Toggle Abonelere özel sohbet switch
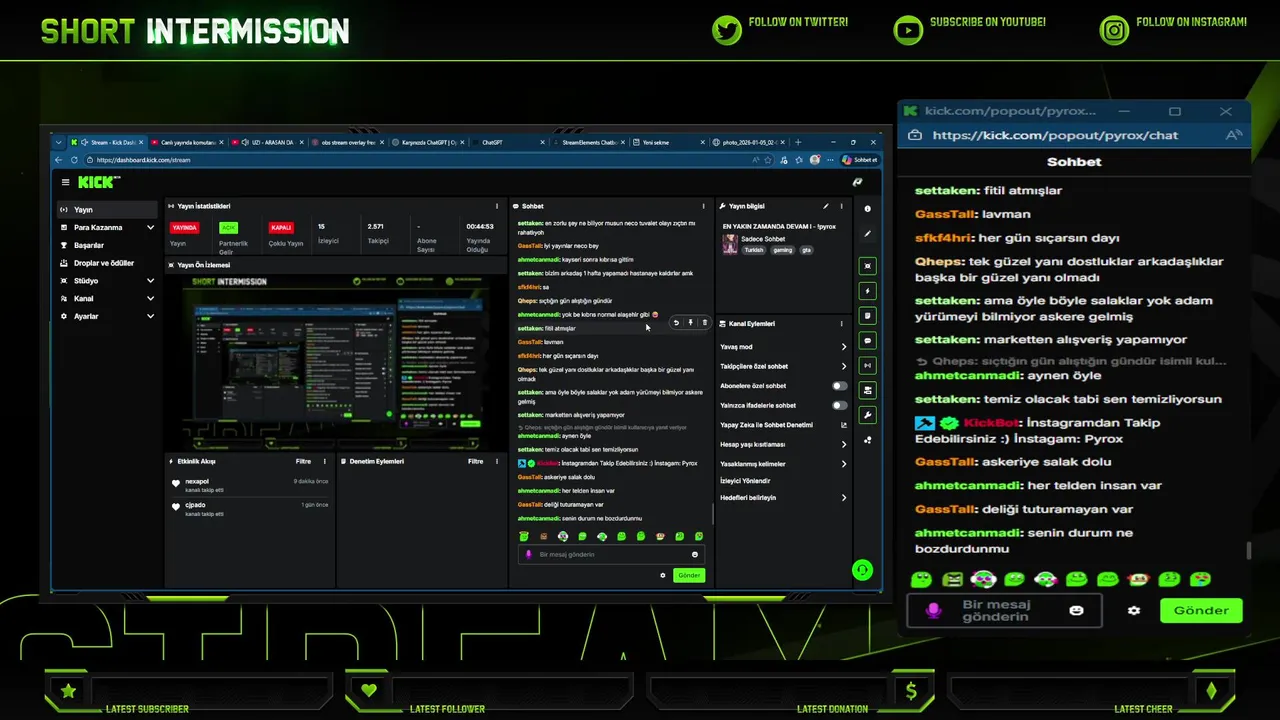Image resolution: width=1280 pixels, height=720 pixels. (840, 386)
